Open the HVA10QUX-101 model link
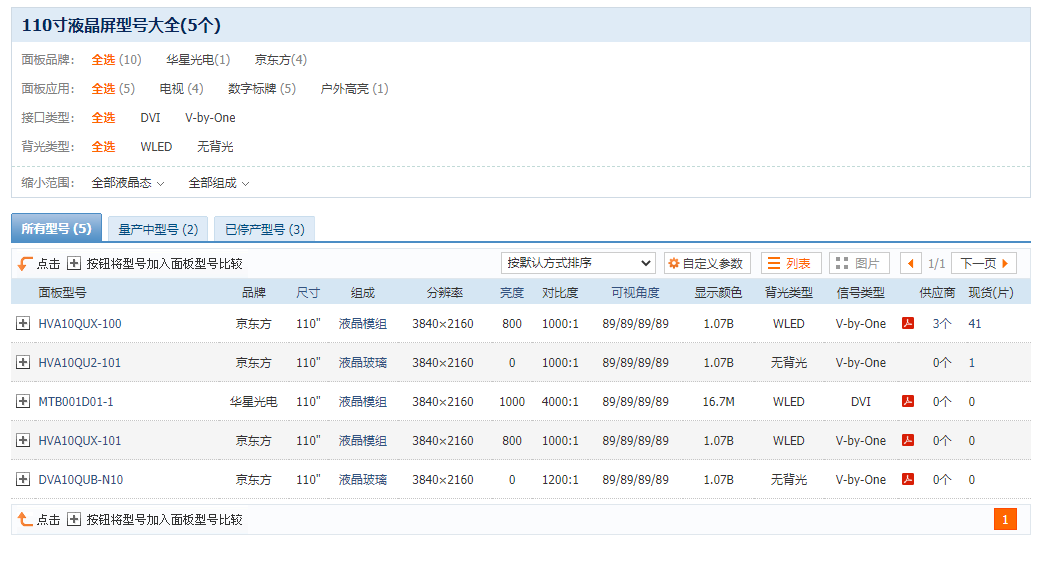Screen dimensions: 1039x562 coord(80,440)
